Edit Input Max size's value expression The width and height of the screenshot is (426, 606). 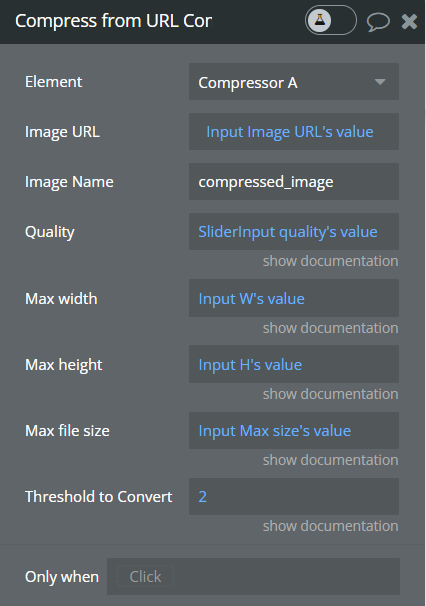[x=274, y=431]
